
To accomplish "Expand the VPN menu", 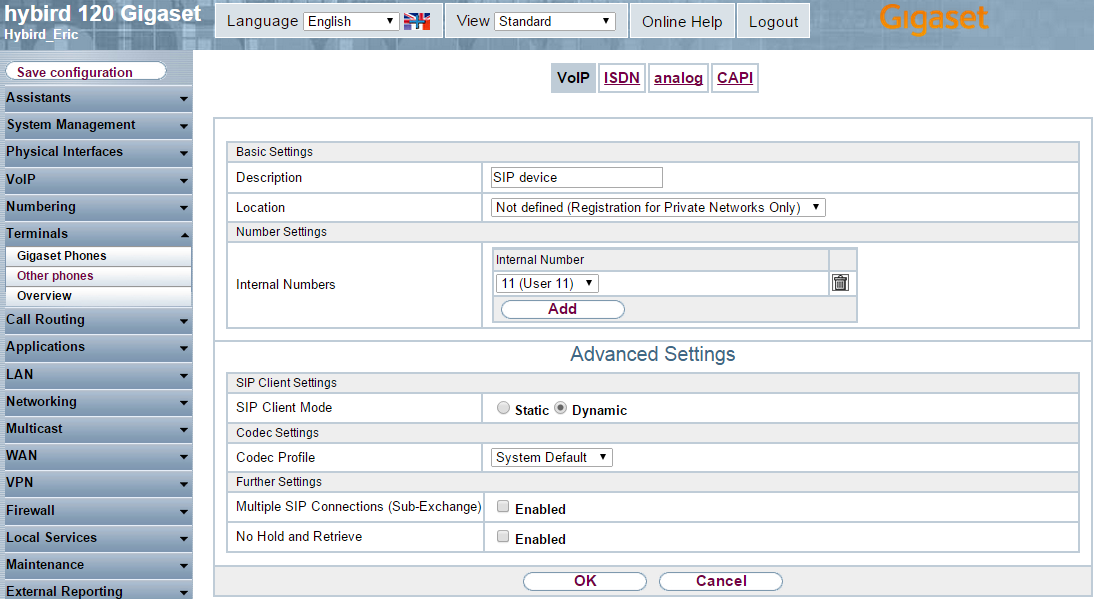I will tap(97, 483).
